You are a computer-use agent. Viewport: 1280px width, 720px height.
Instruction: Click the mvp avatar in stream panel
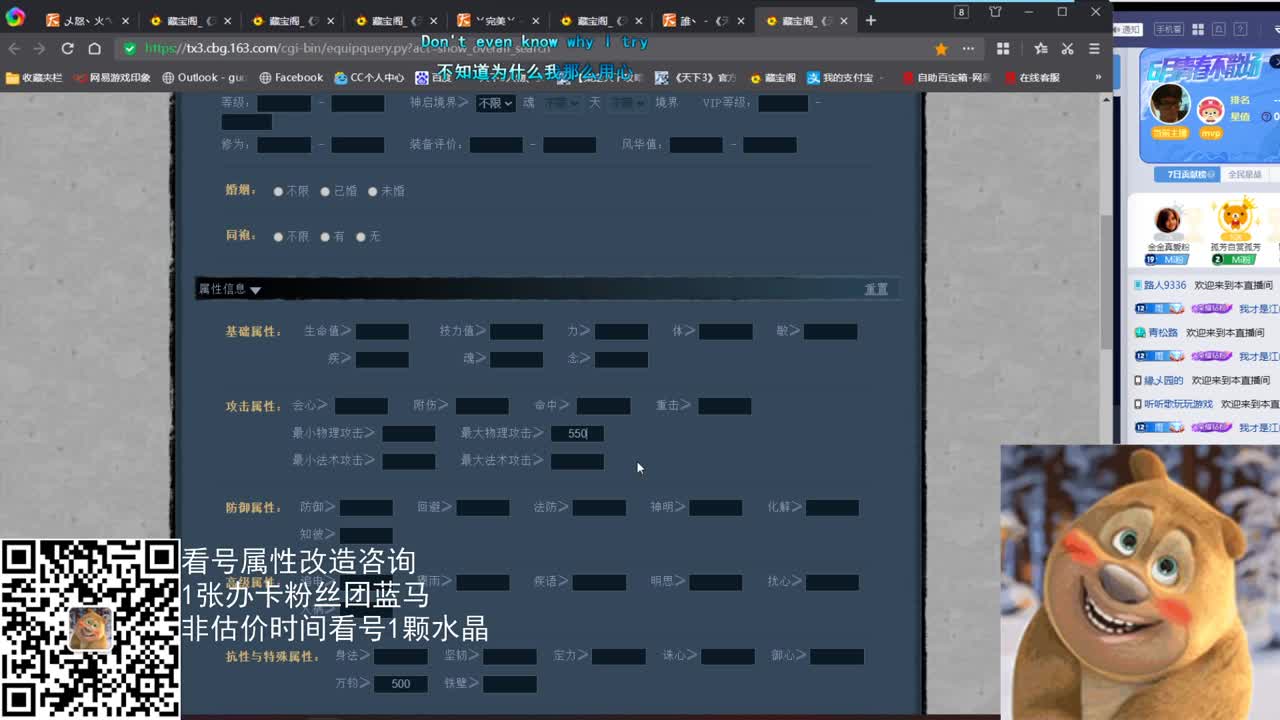pos(1211,110)
